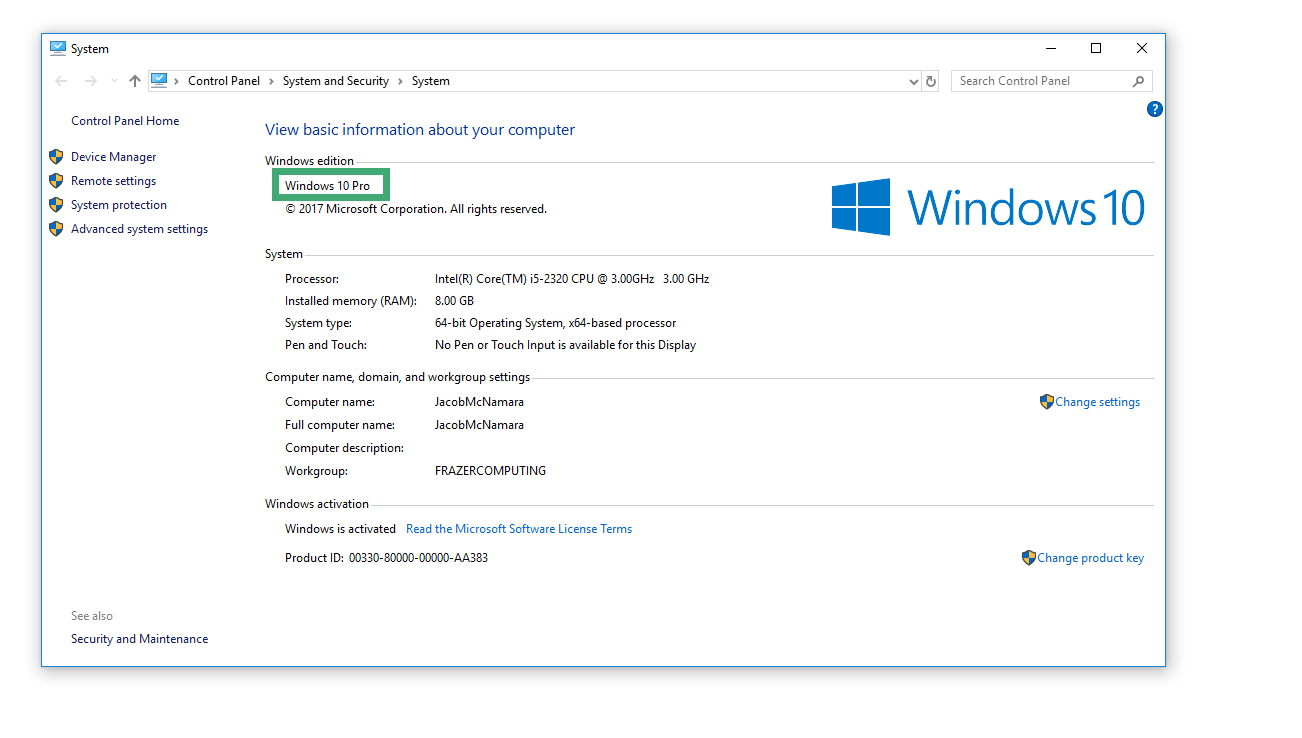
Task: Open Advanced system settings link
Action: click(140, 229)
